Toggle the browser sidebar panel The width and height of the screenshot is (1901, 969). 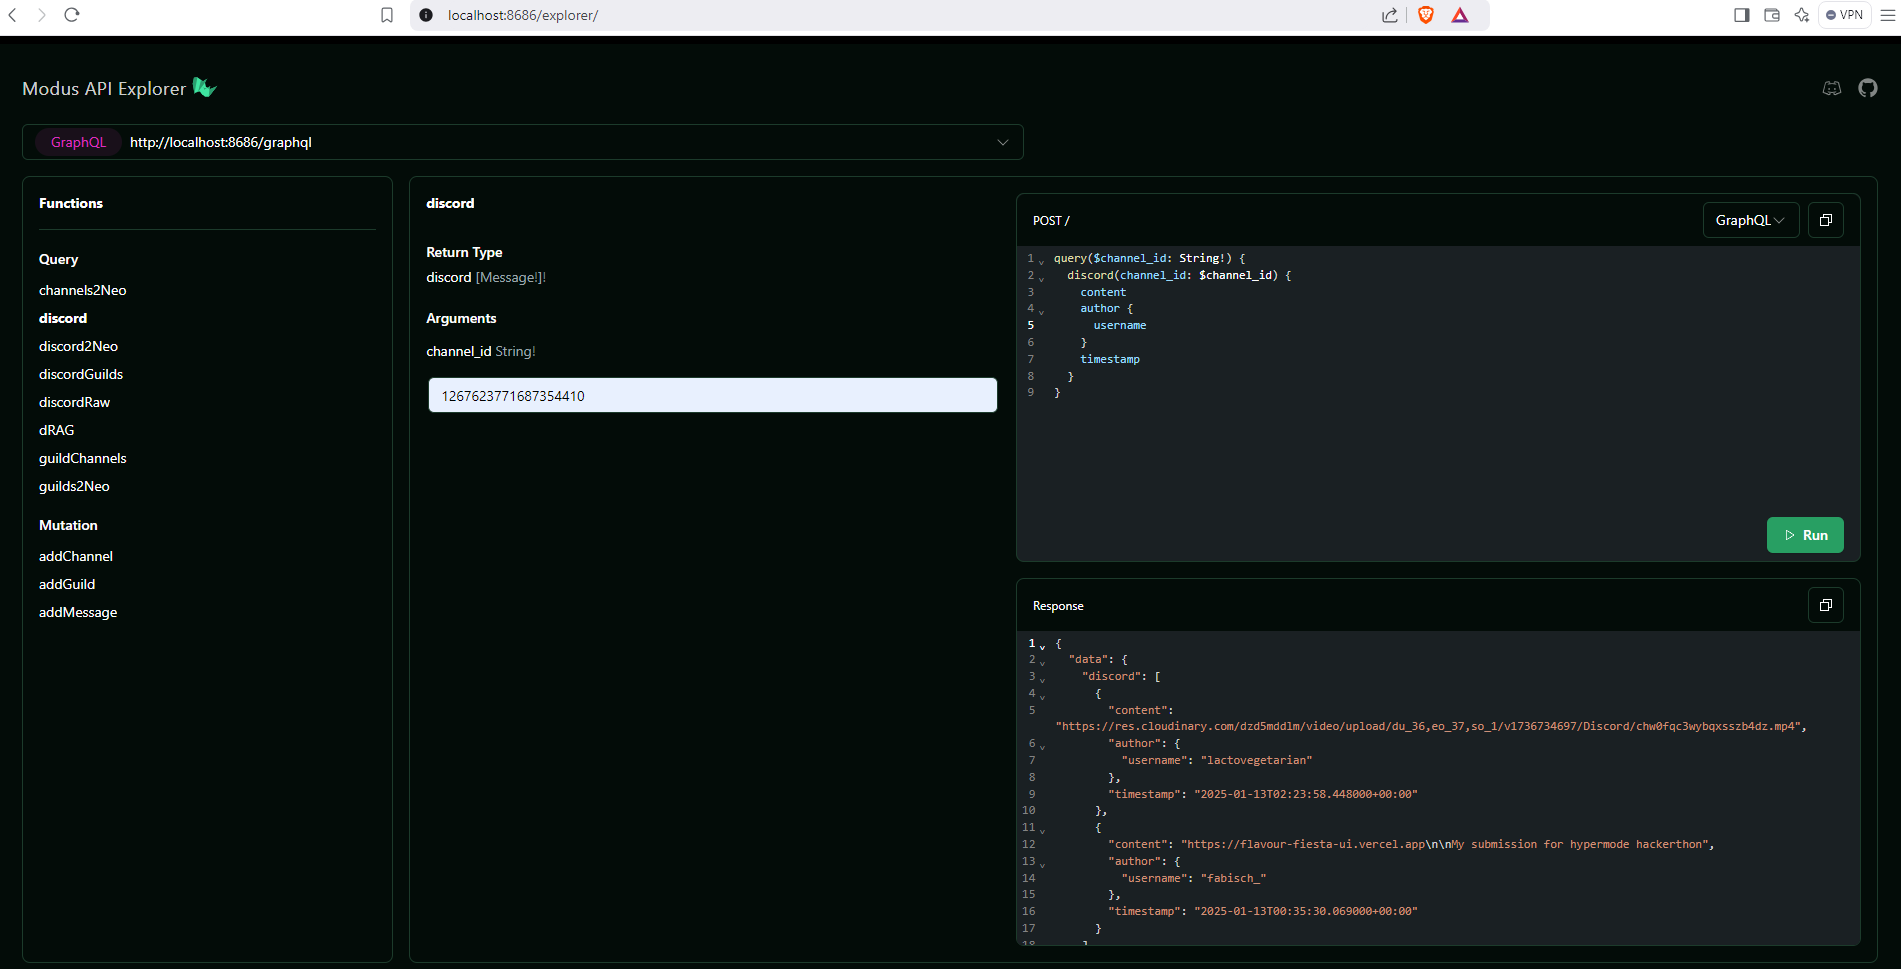pyautogui.click(x=1741, y=15)
